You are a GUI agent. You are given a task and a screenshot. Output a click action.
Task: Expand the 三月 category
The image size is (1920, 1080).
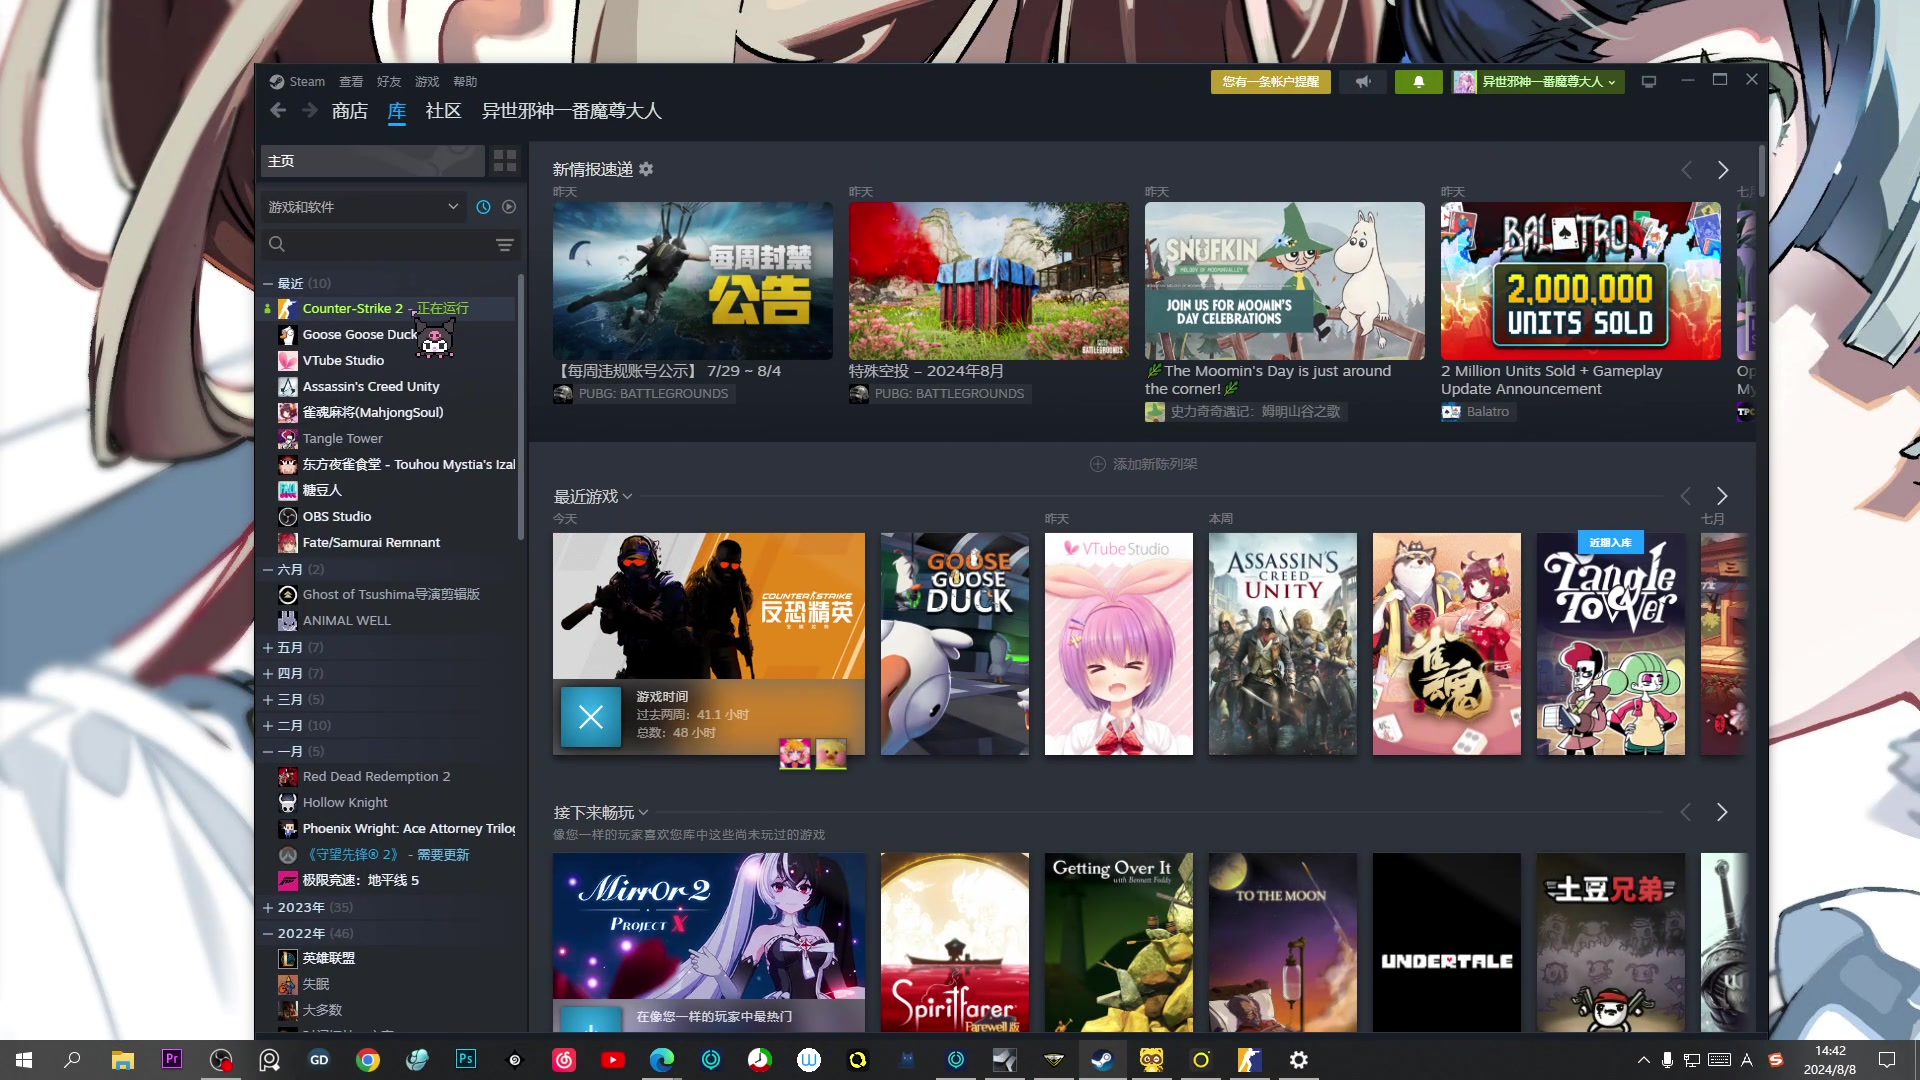click(x=267, y=700)
